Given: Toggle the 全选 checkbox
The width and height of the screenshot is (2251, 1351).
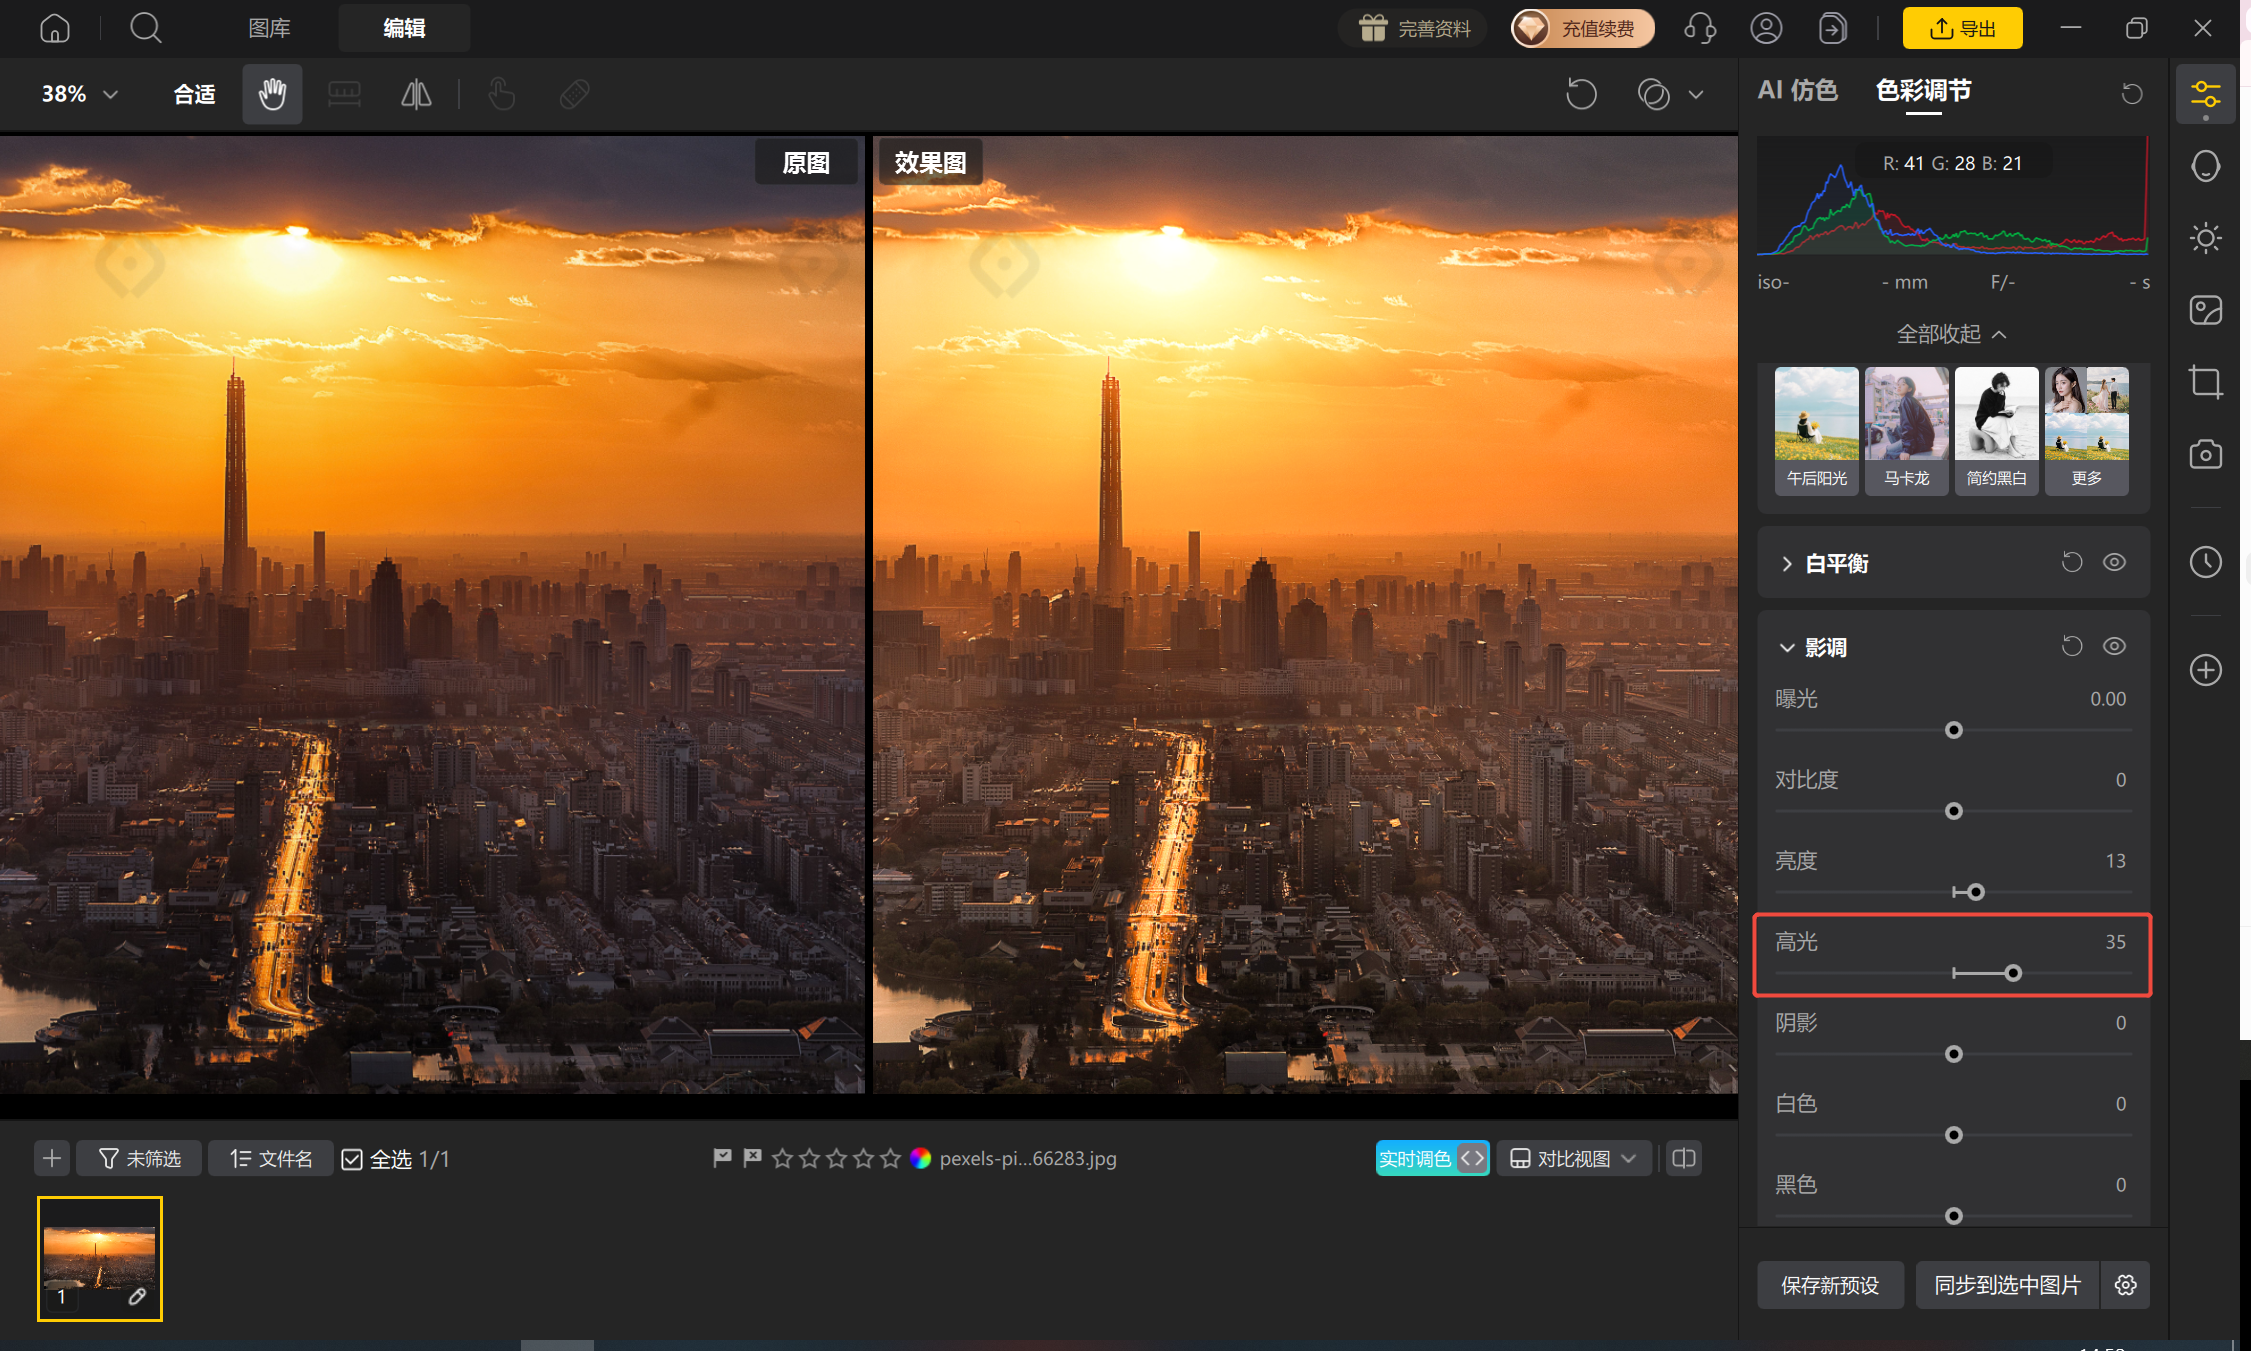Looking at the screenshot, I should coord(352,1159).
